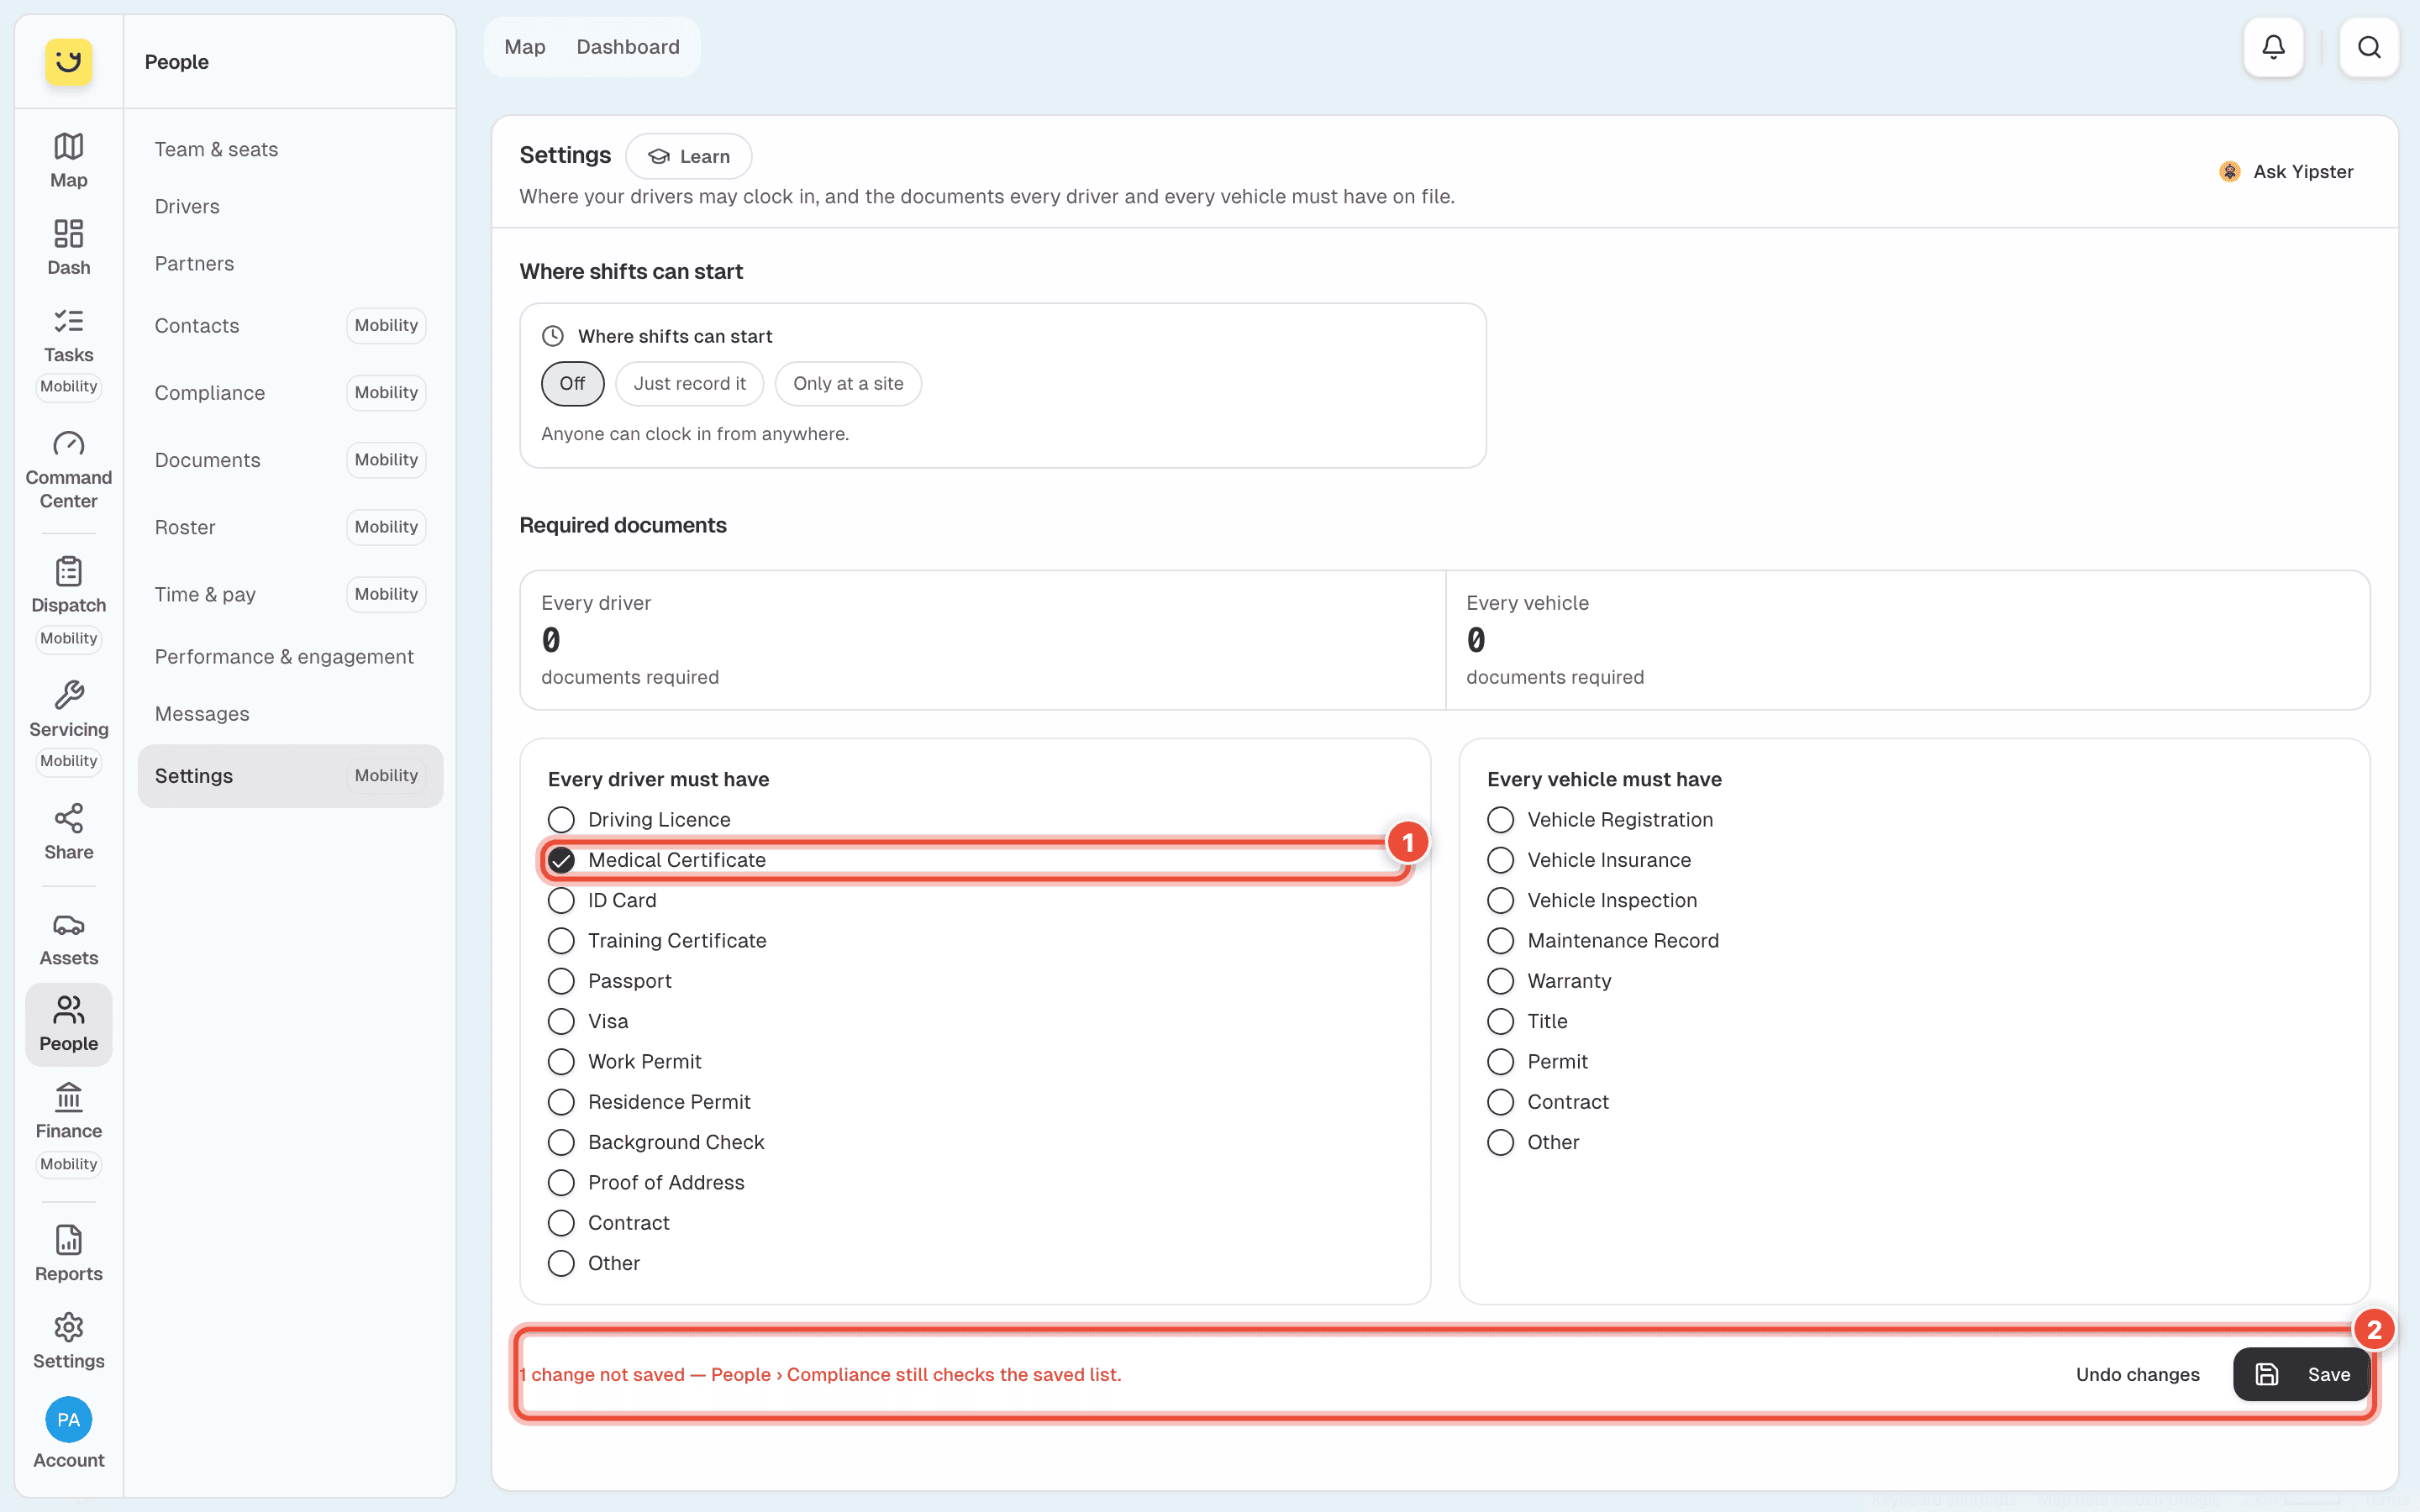Click the yellow smiley logo
Viewport: 2420px width, 1512px height.
[68, 62]
